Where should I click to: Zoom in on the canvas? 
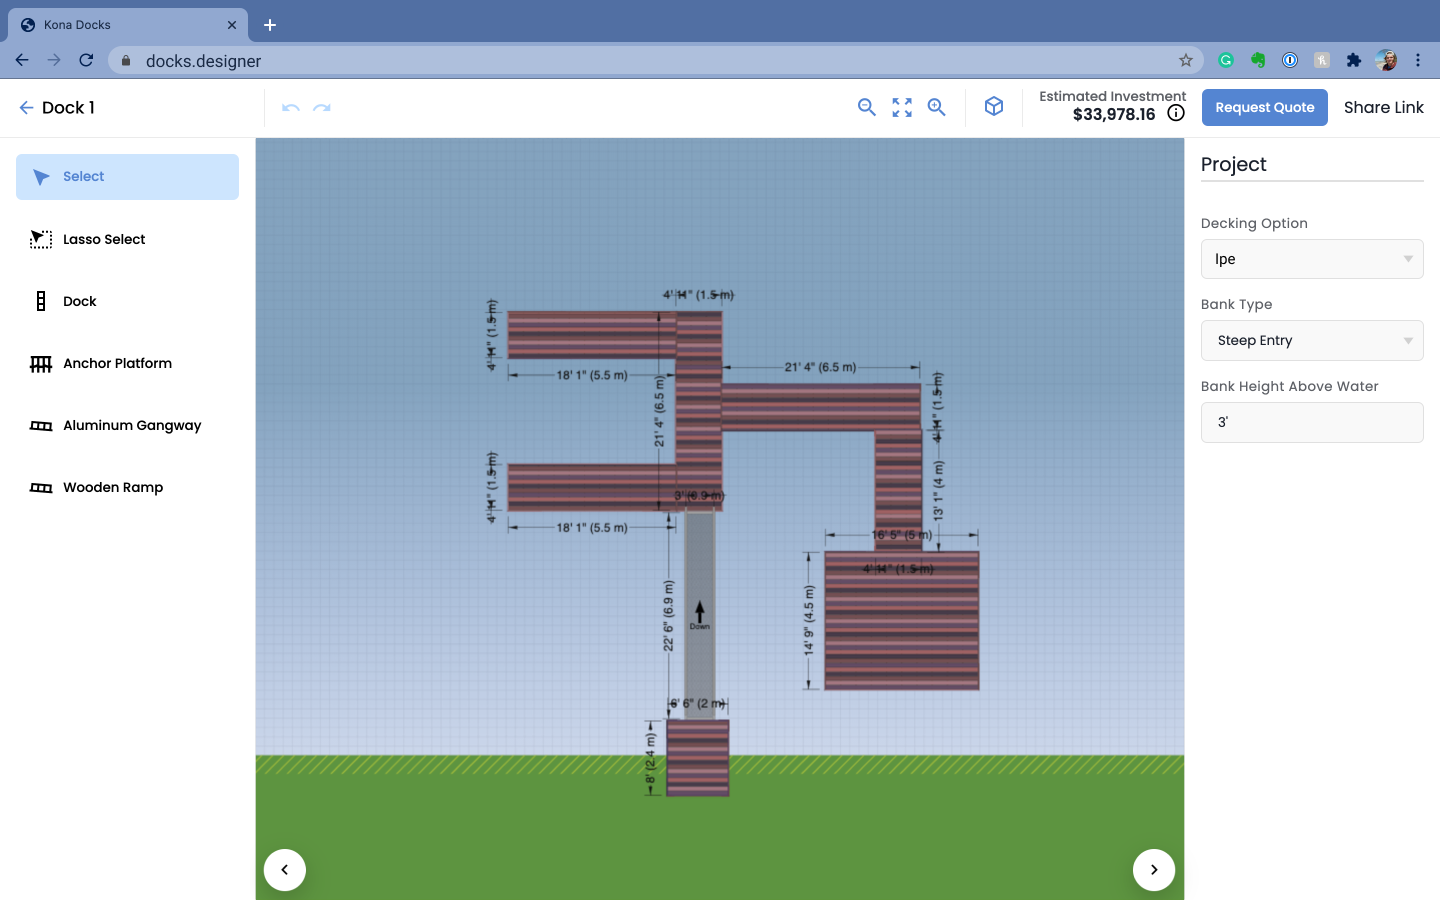coord(937,107)
